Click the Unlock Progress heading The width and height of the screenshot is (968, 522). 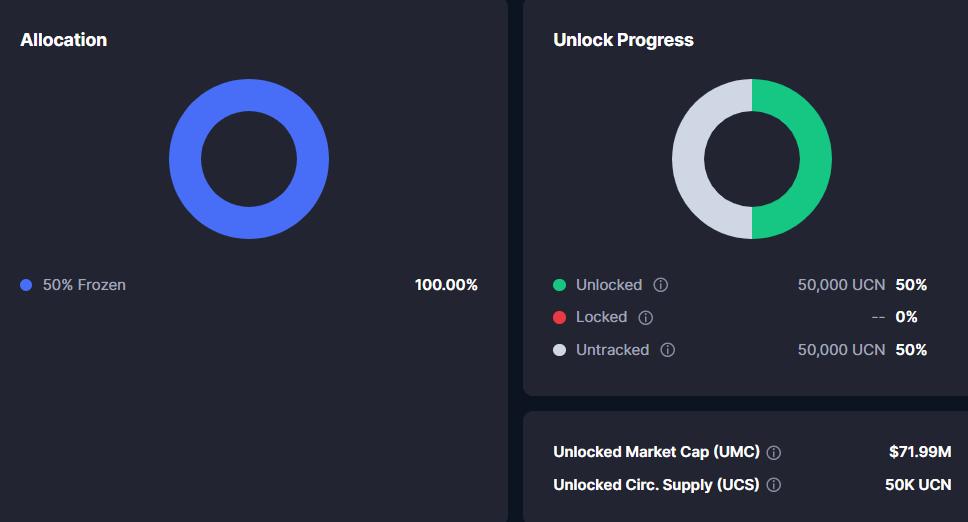coord(623,40)
